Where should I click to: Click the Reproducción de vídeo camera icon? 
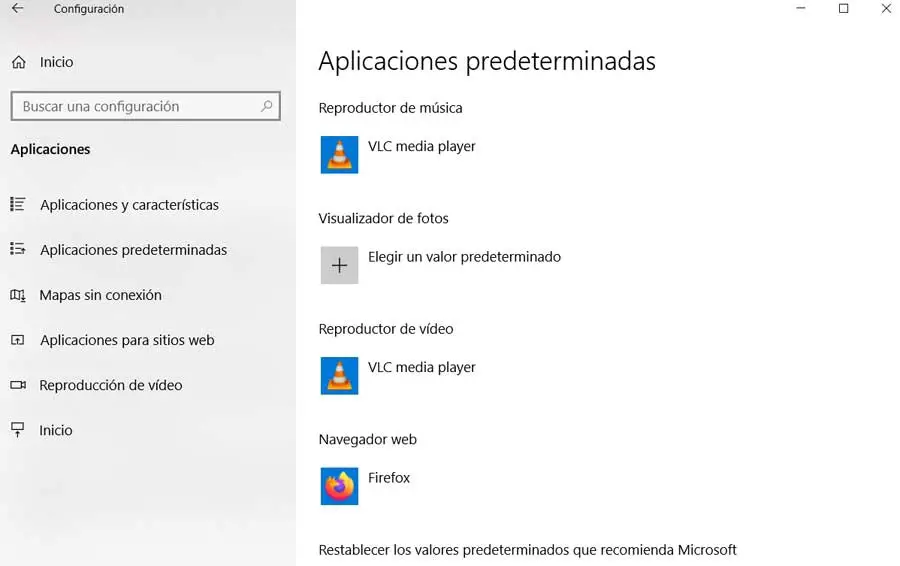click(x=18, y=385)
